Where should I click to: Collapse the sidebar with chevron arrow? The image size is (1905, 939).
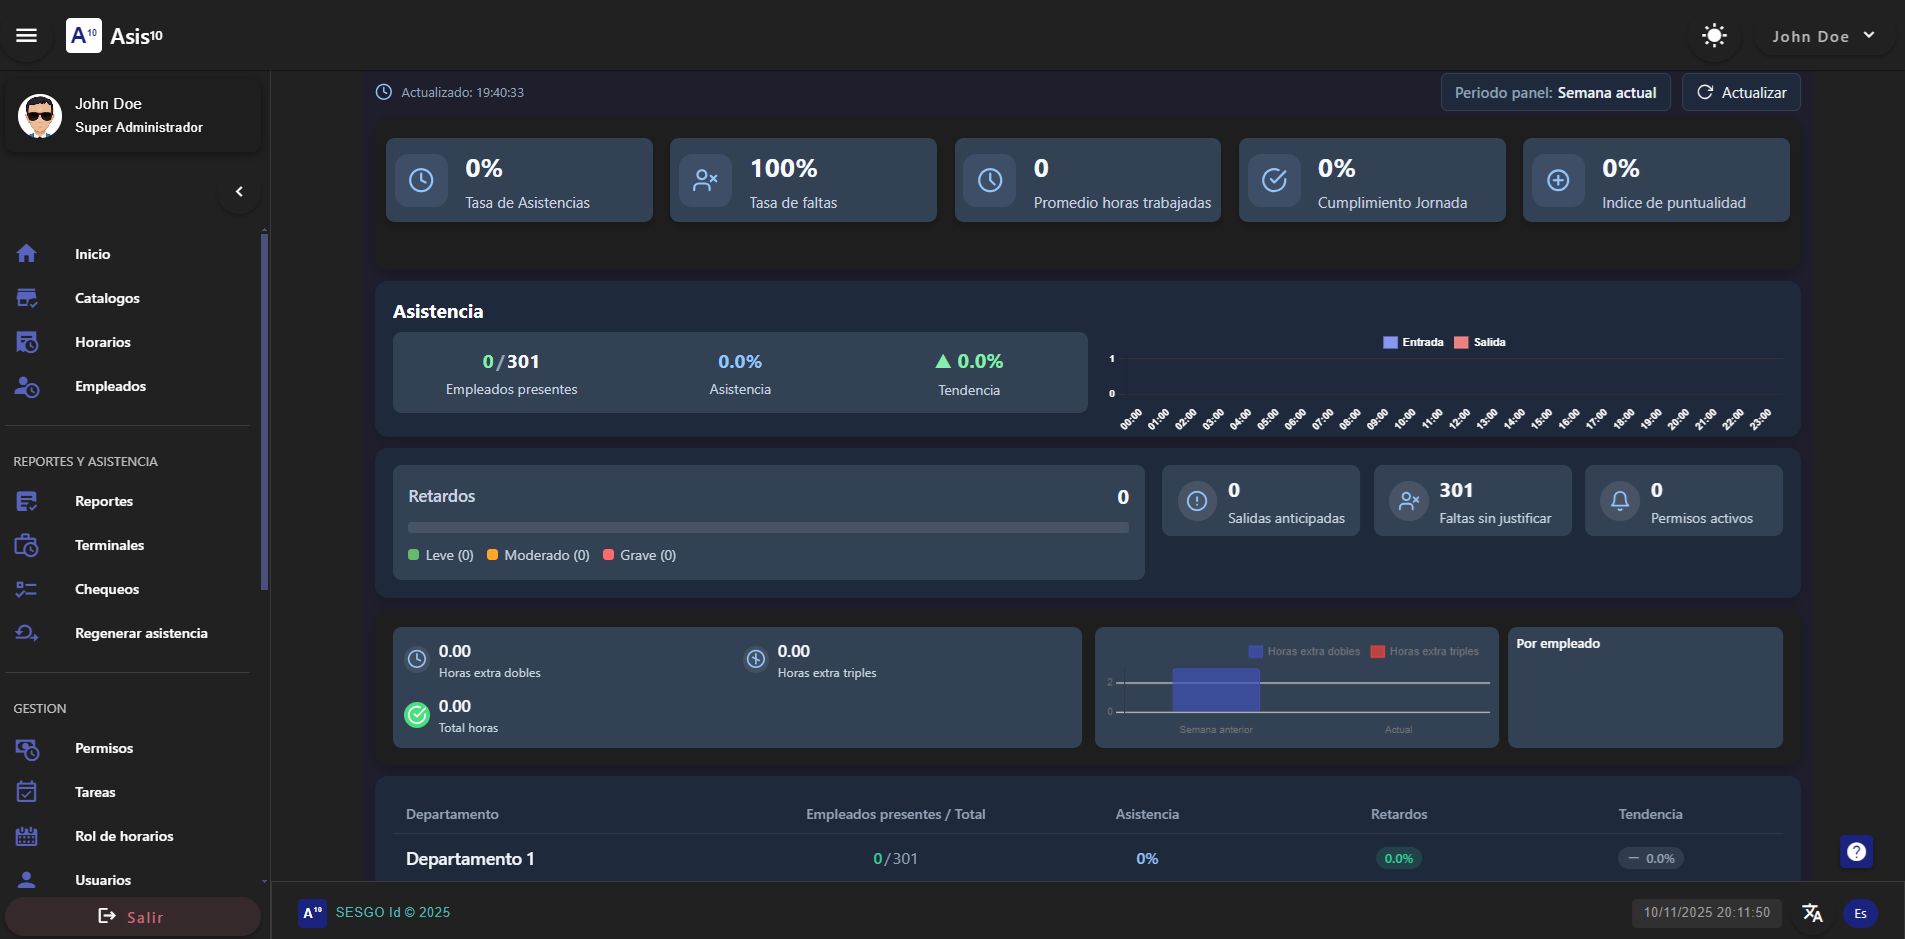coord(239,192)
